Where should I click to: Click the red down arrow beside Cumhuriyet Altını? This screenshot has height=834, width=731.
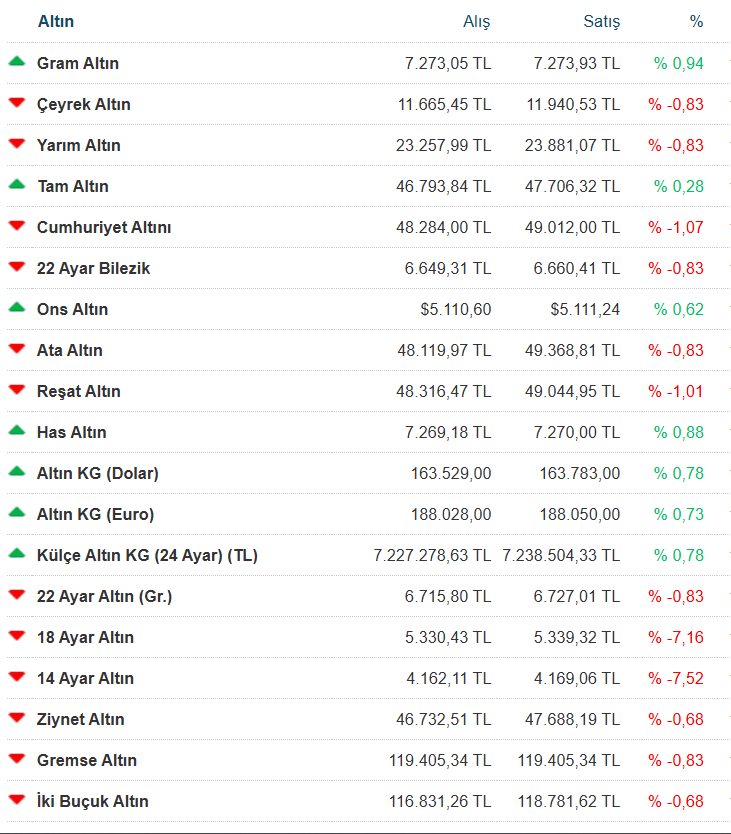click(16, 226)
